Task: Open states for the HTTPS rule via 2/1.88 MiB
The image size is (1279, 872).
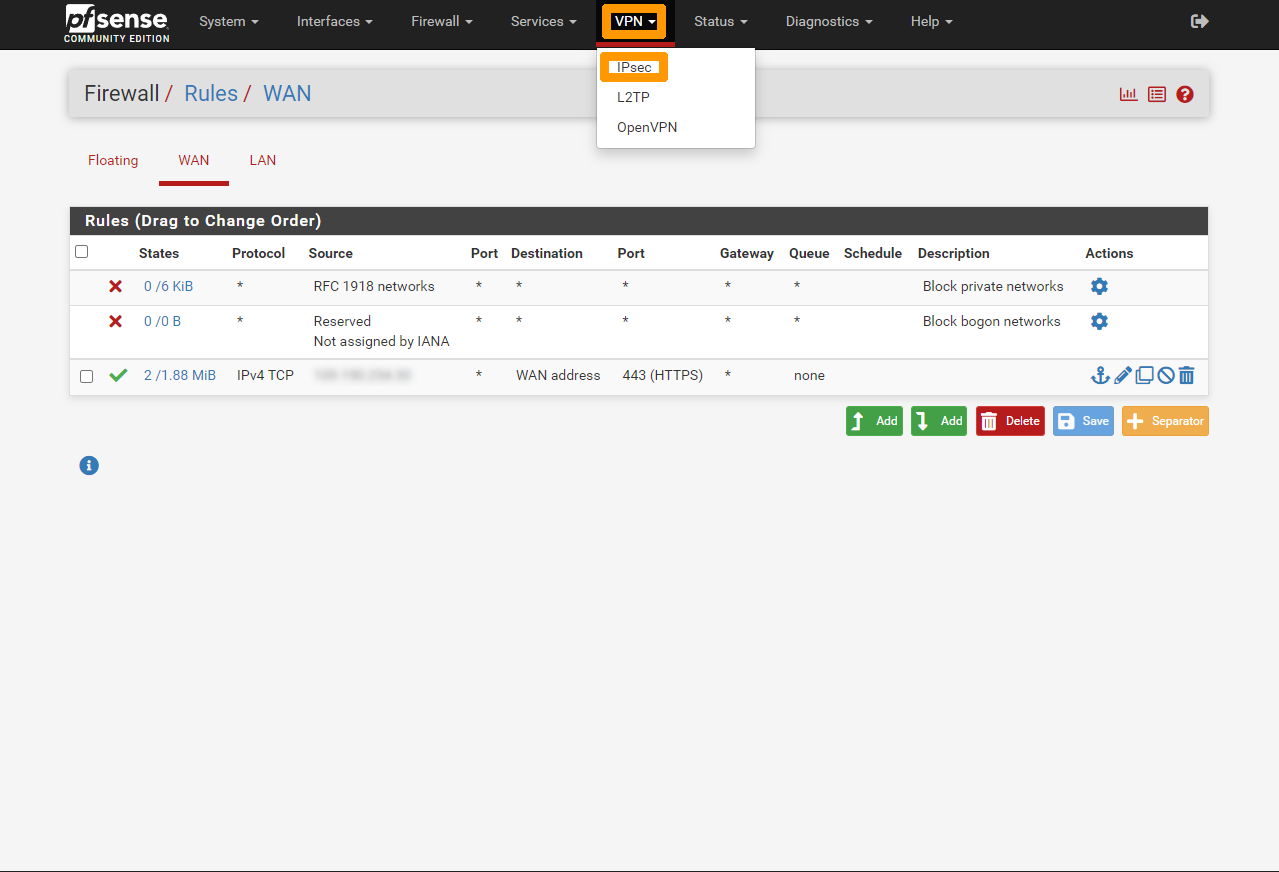Action: tap(180, 375)
